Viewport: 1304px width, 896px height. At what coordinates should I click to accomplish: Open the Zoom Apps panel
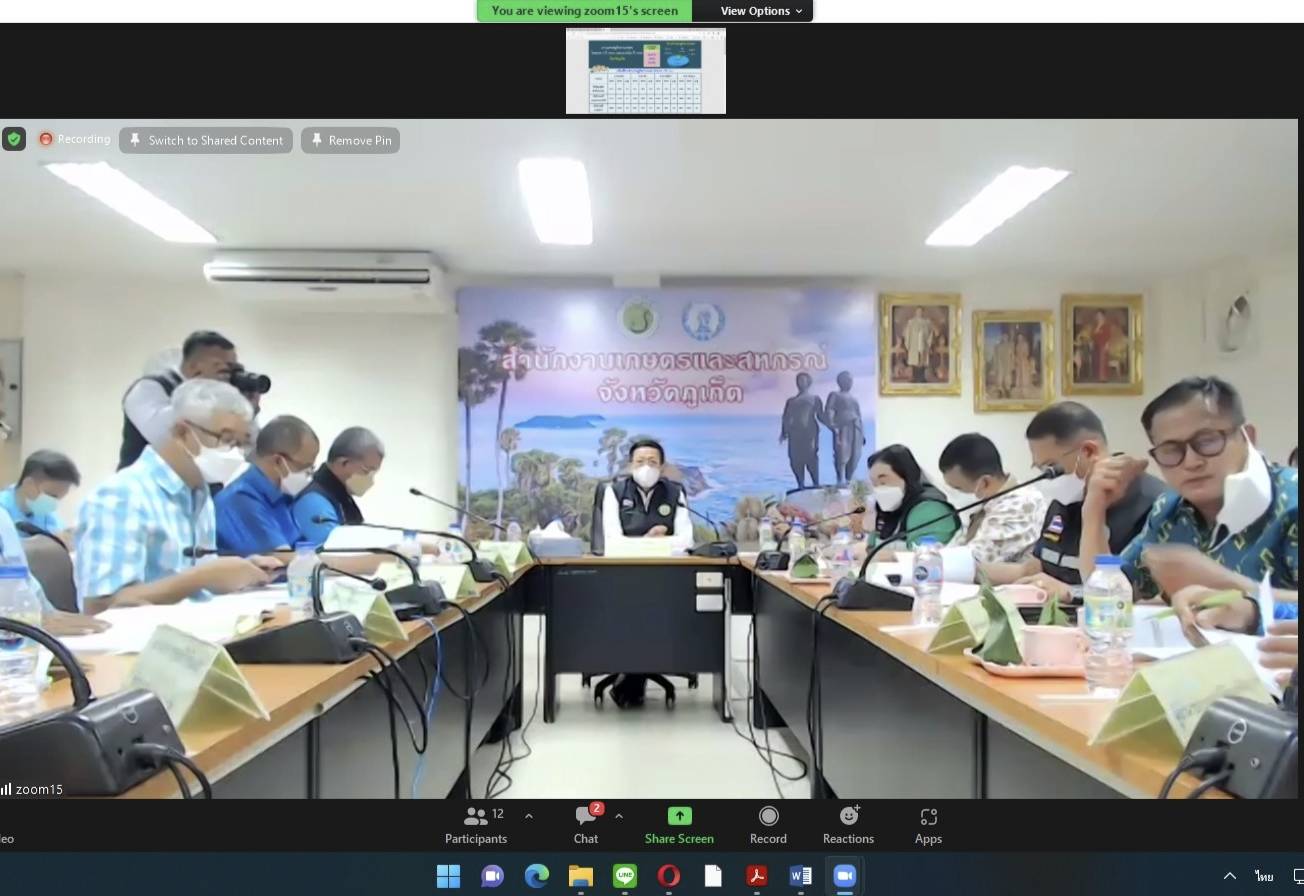click(928, 826)
